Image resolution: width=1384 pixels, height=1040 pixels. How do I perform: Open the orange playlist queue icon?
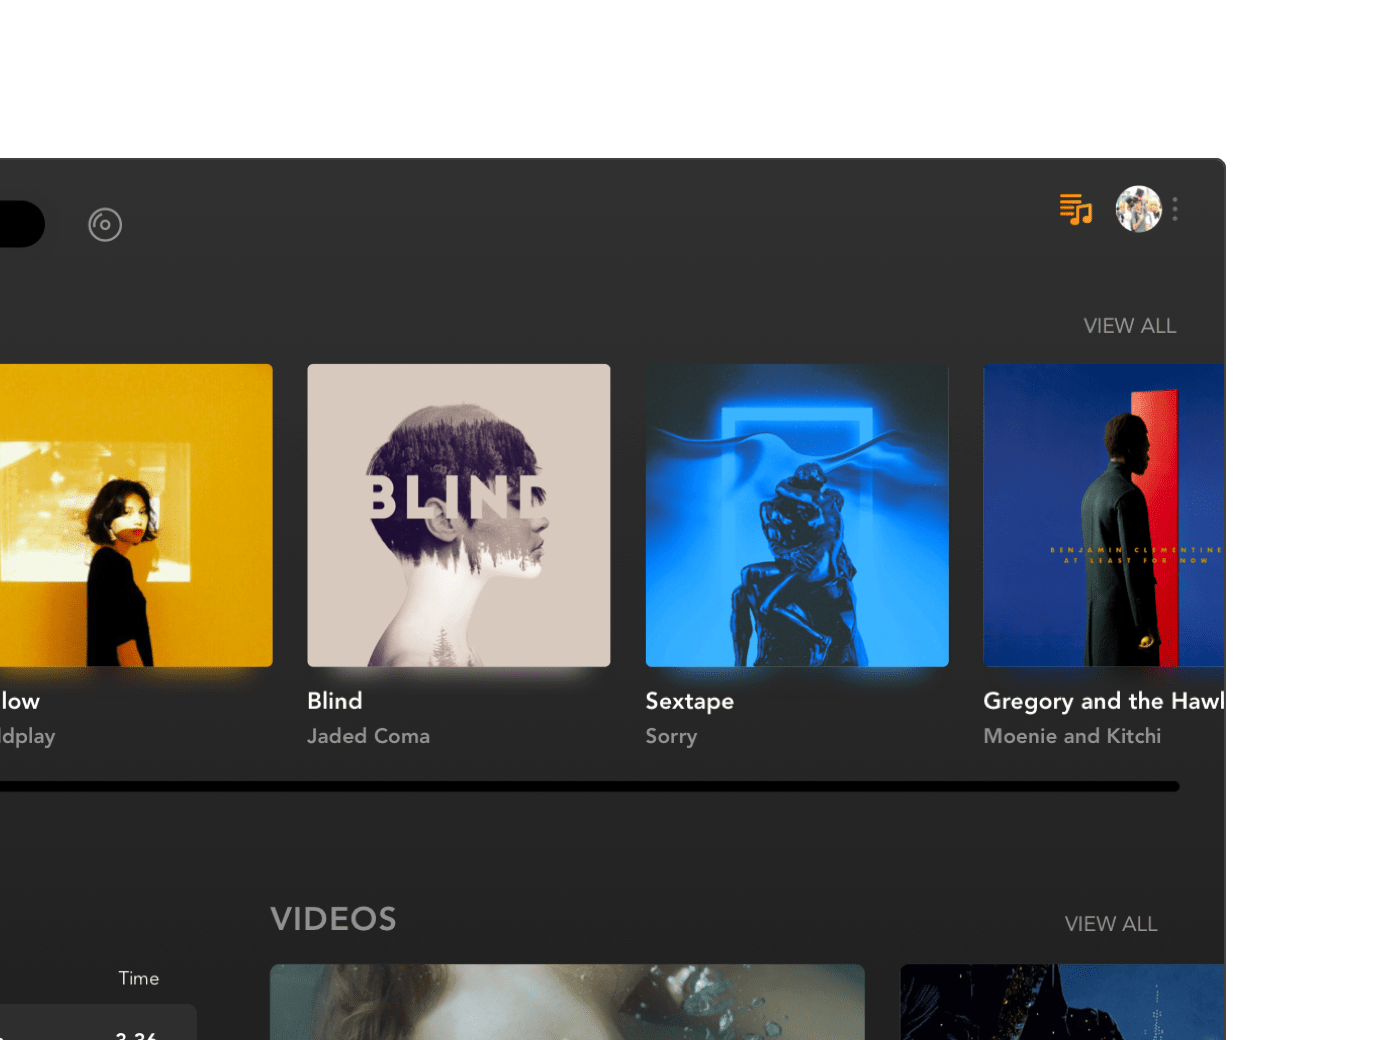(1076, 209)
